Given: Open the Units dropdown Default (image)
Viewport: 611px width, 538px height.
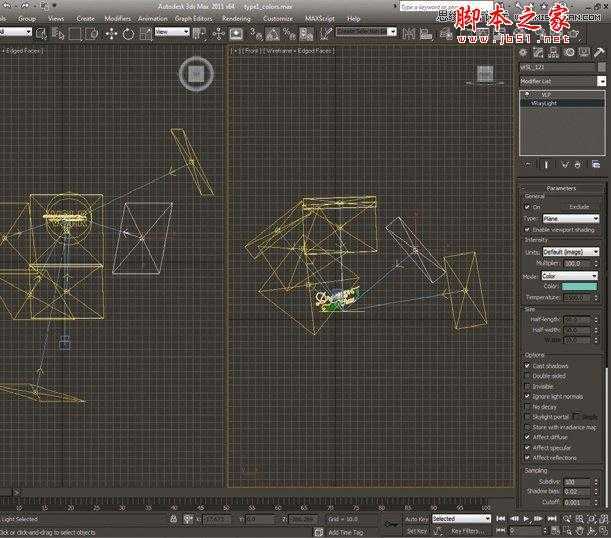Looking at the screenshot, I should tap(571, 252).
